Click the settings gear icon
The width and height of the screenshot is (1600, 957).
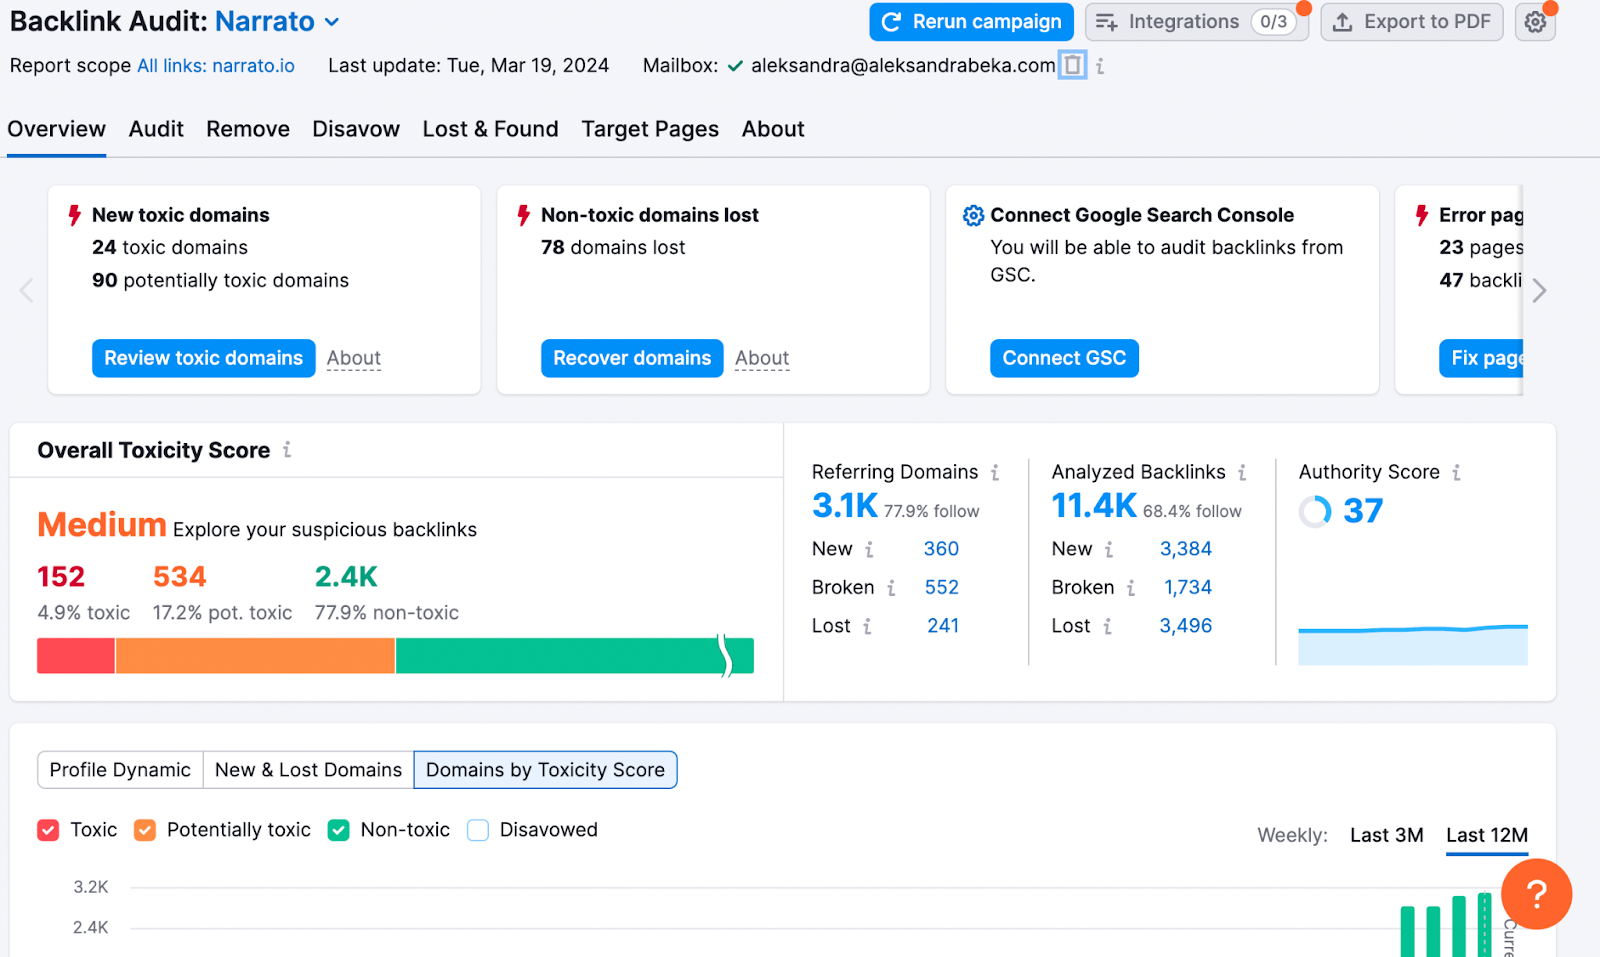(1535, 21)
